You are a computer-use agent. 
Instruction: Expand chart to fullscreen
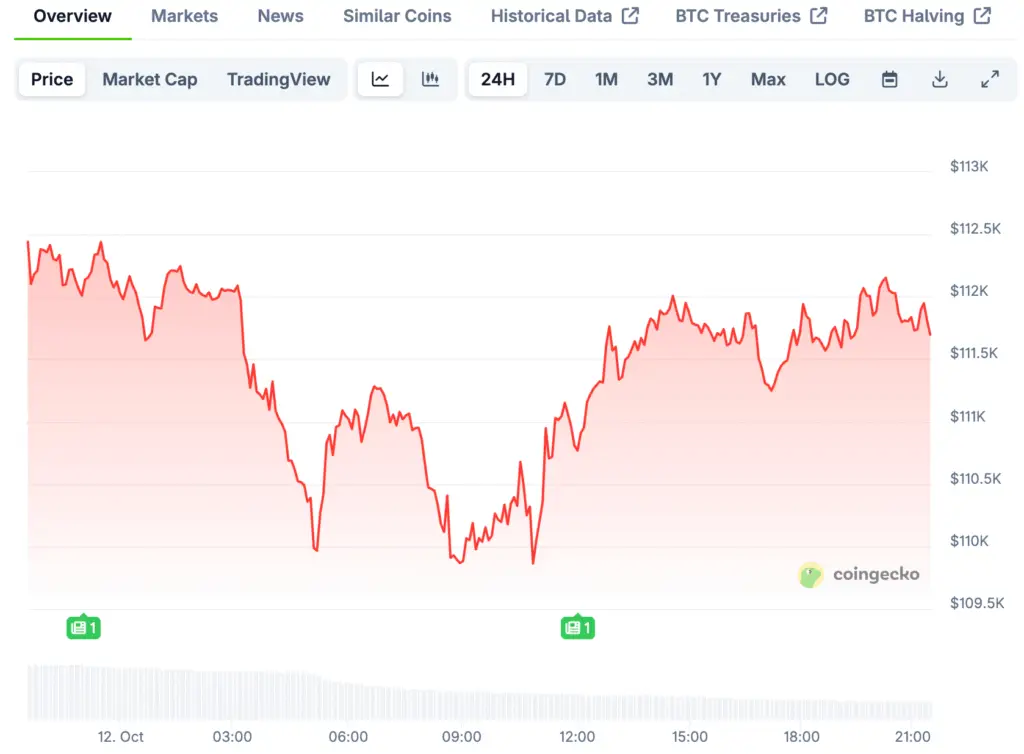(989, 80)
